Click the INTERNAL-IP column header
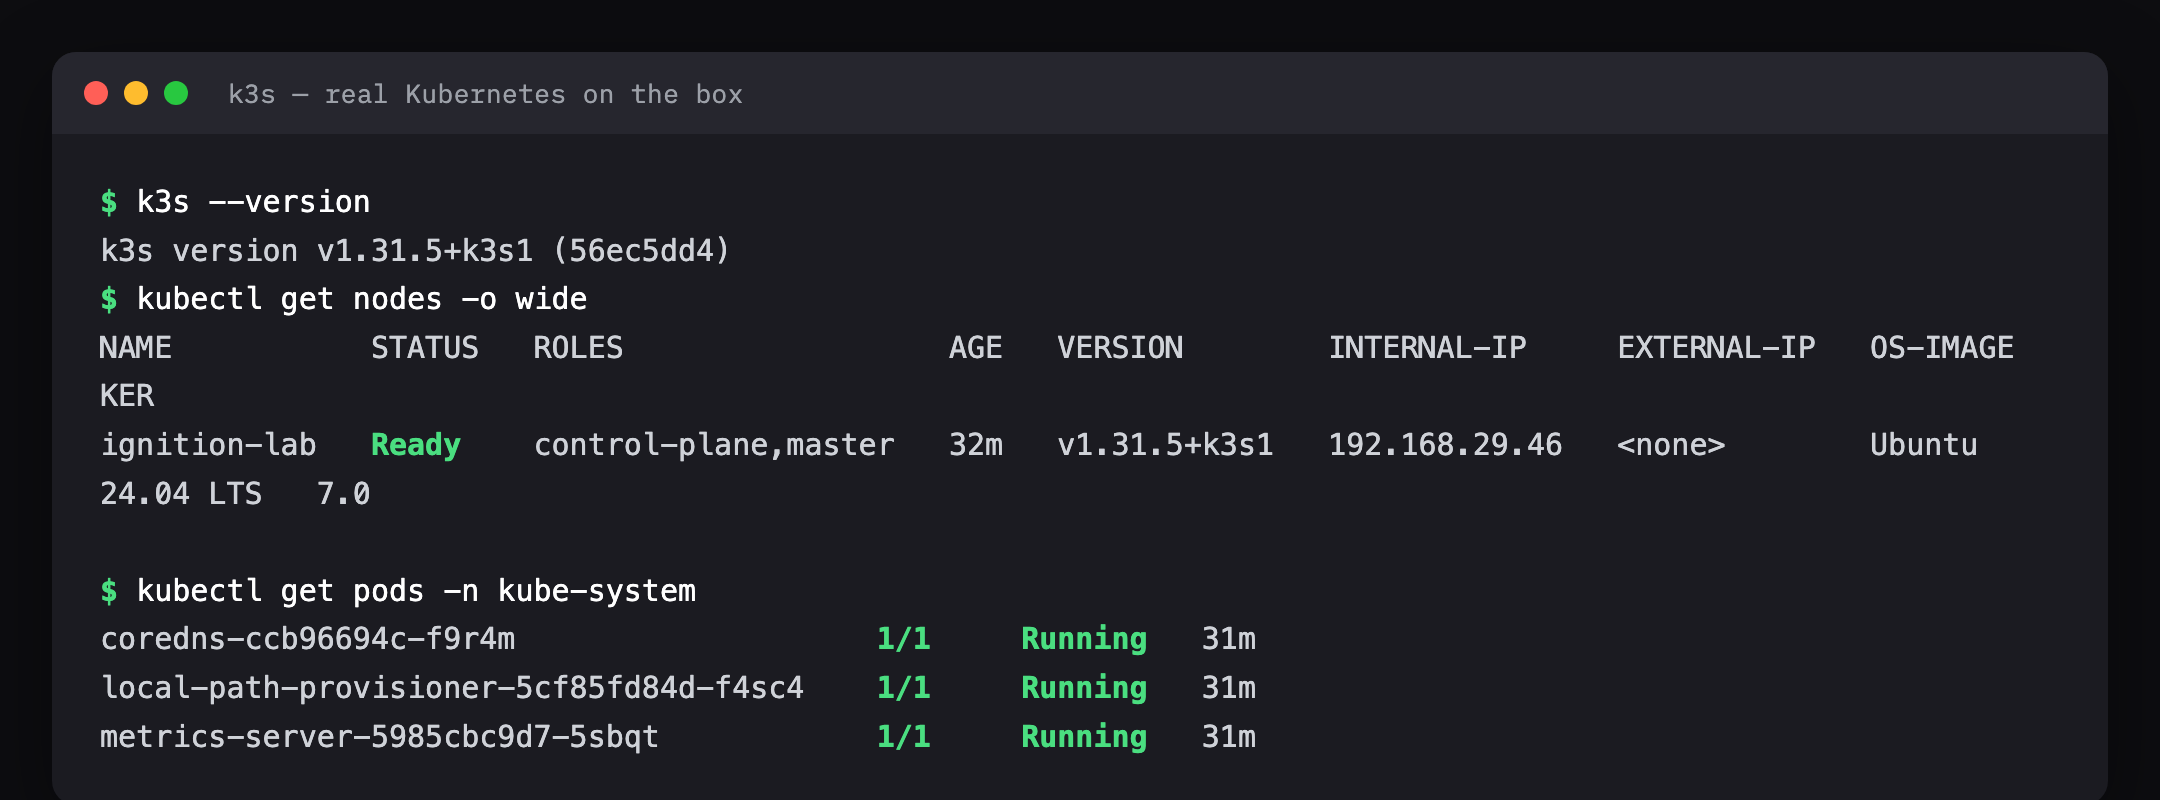The height and width of the screenshot is (800, 2160). [1427, 347]
